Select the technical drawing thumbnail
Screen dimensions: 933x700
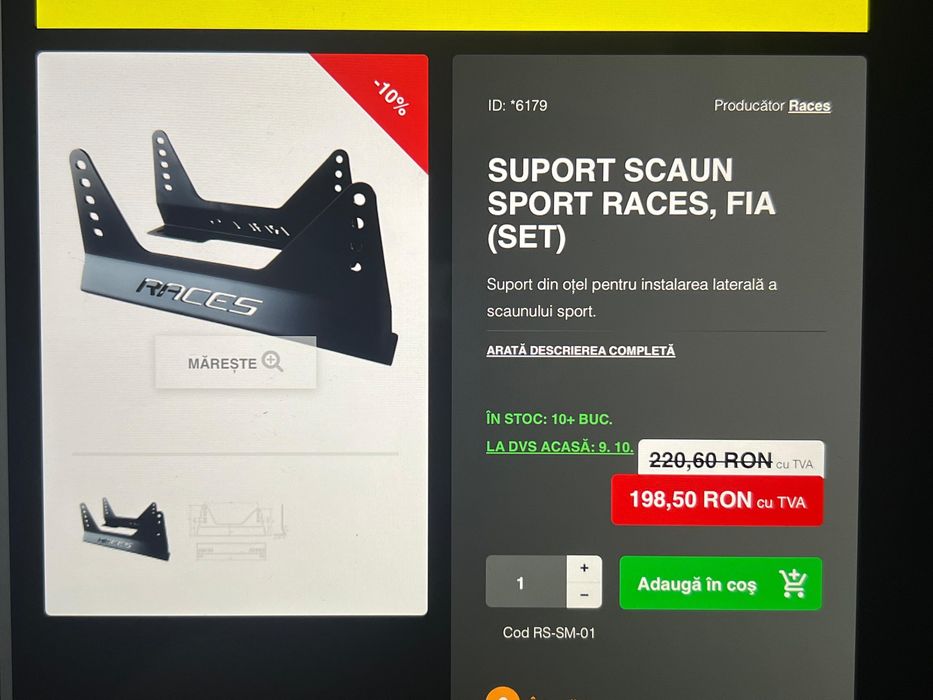[x=237, y=530]
